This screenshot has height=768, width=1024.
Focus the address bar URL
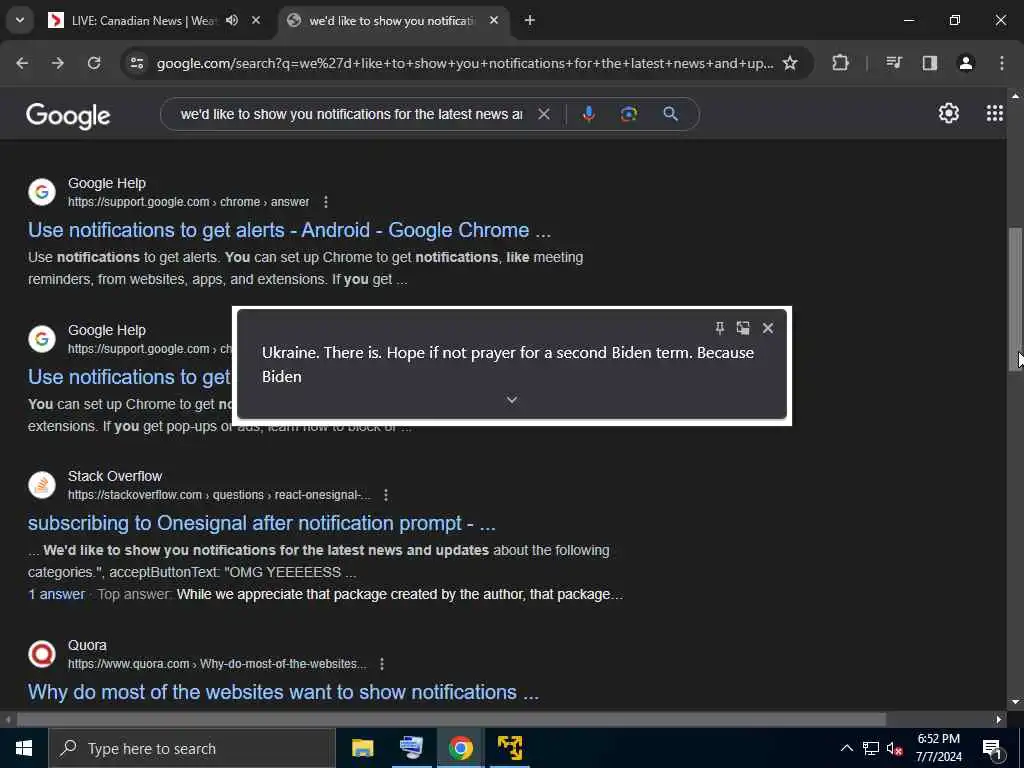click(x=465, y=63)
